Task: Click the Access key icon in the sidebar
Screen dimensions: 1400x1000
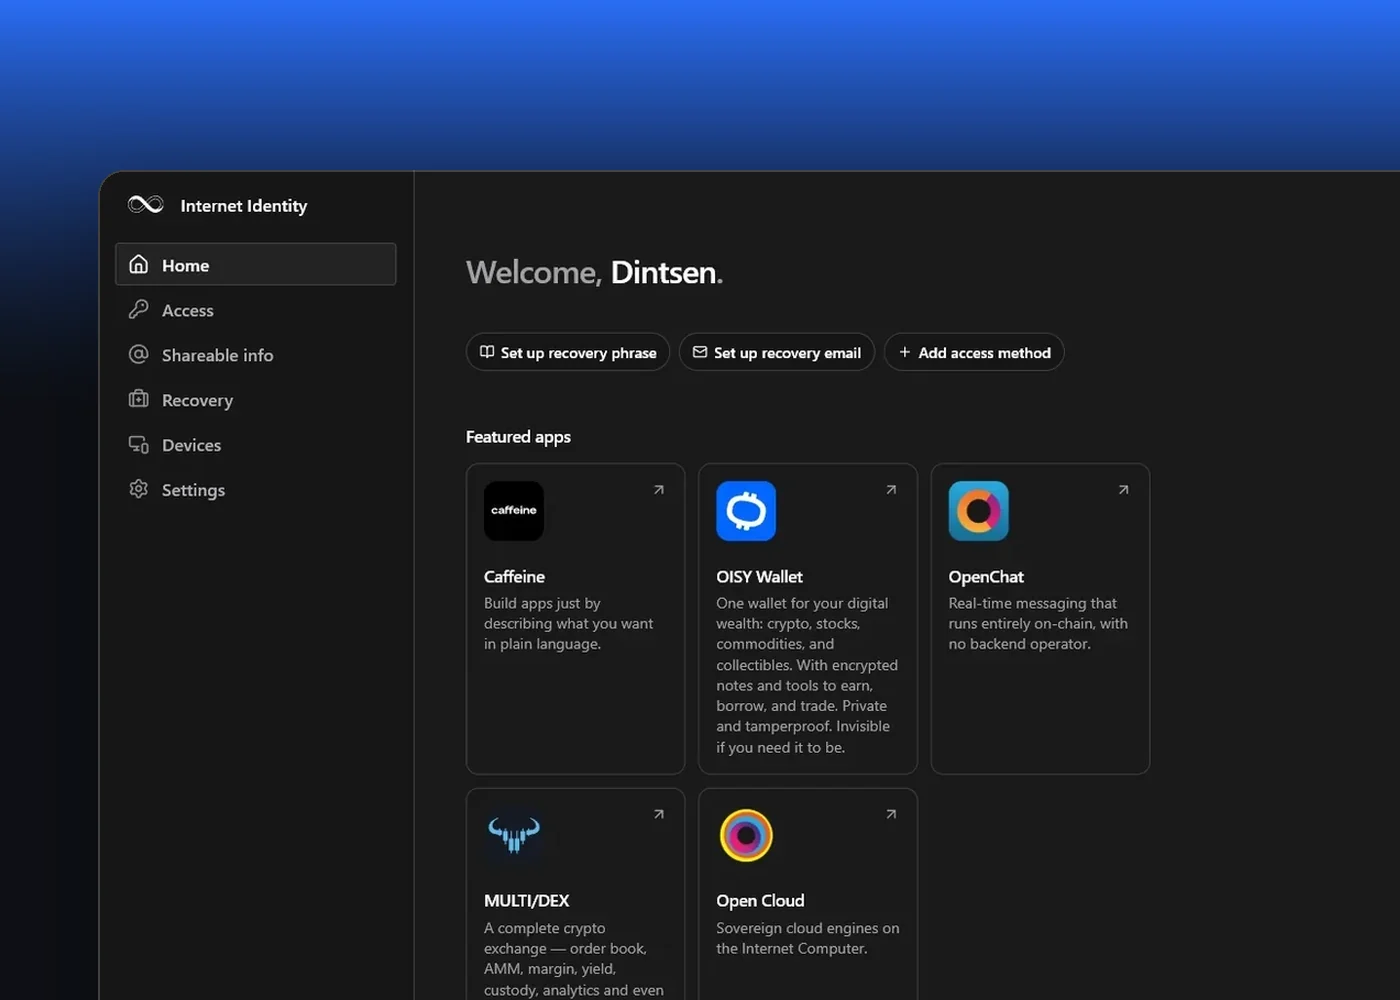Action: click(139, 309)
